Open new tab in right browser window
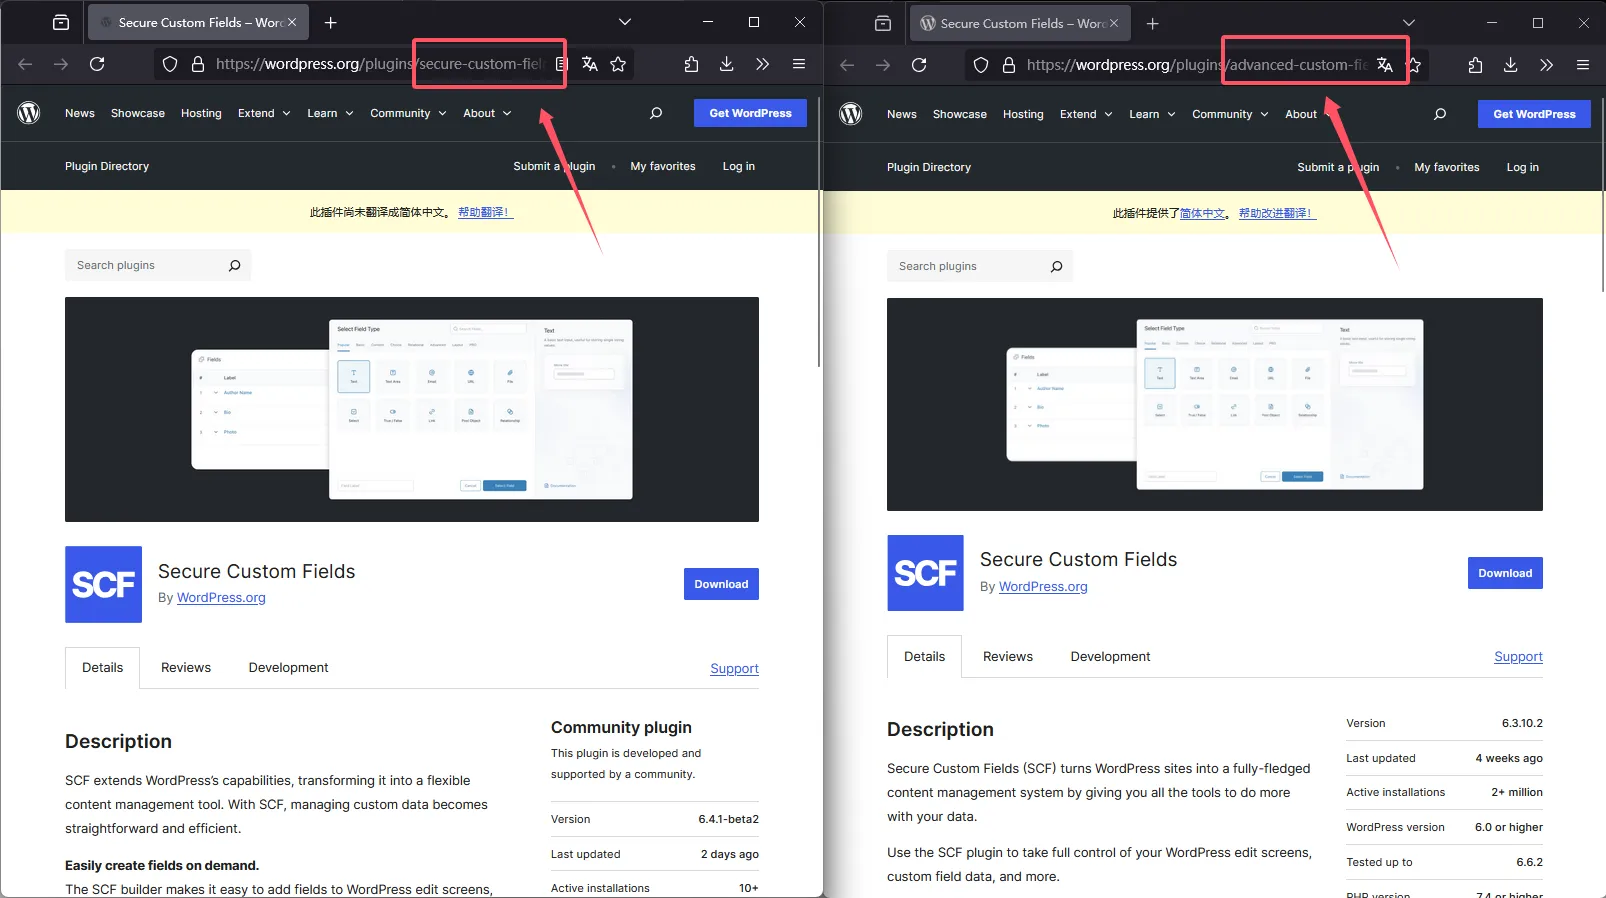Image resolution: width=1606 pixels, height=898 pixels. 1153,23
